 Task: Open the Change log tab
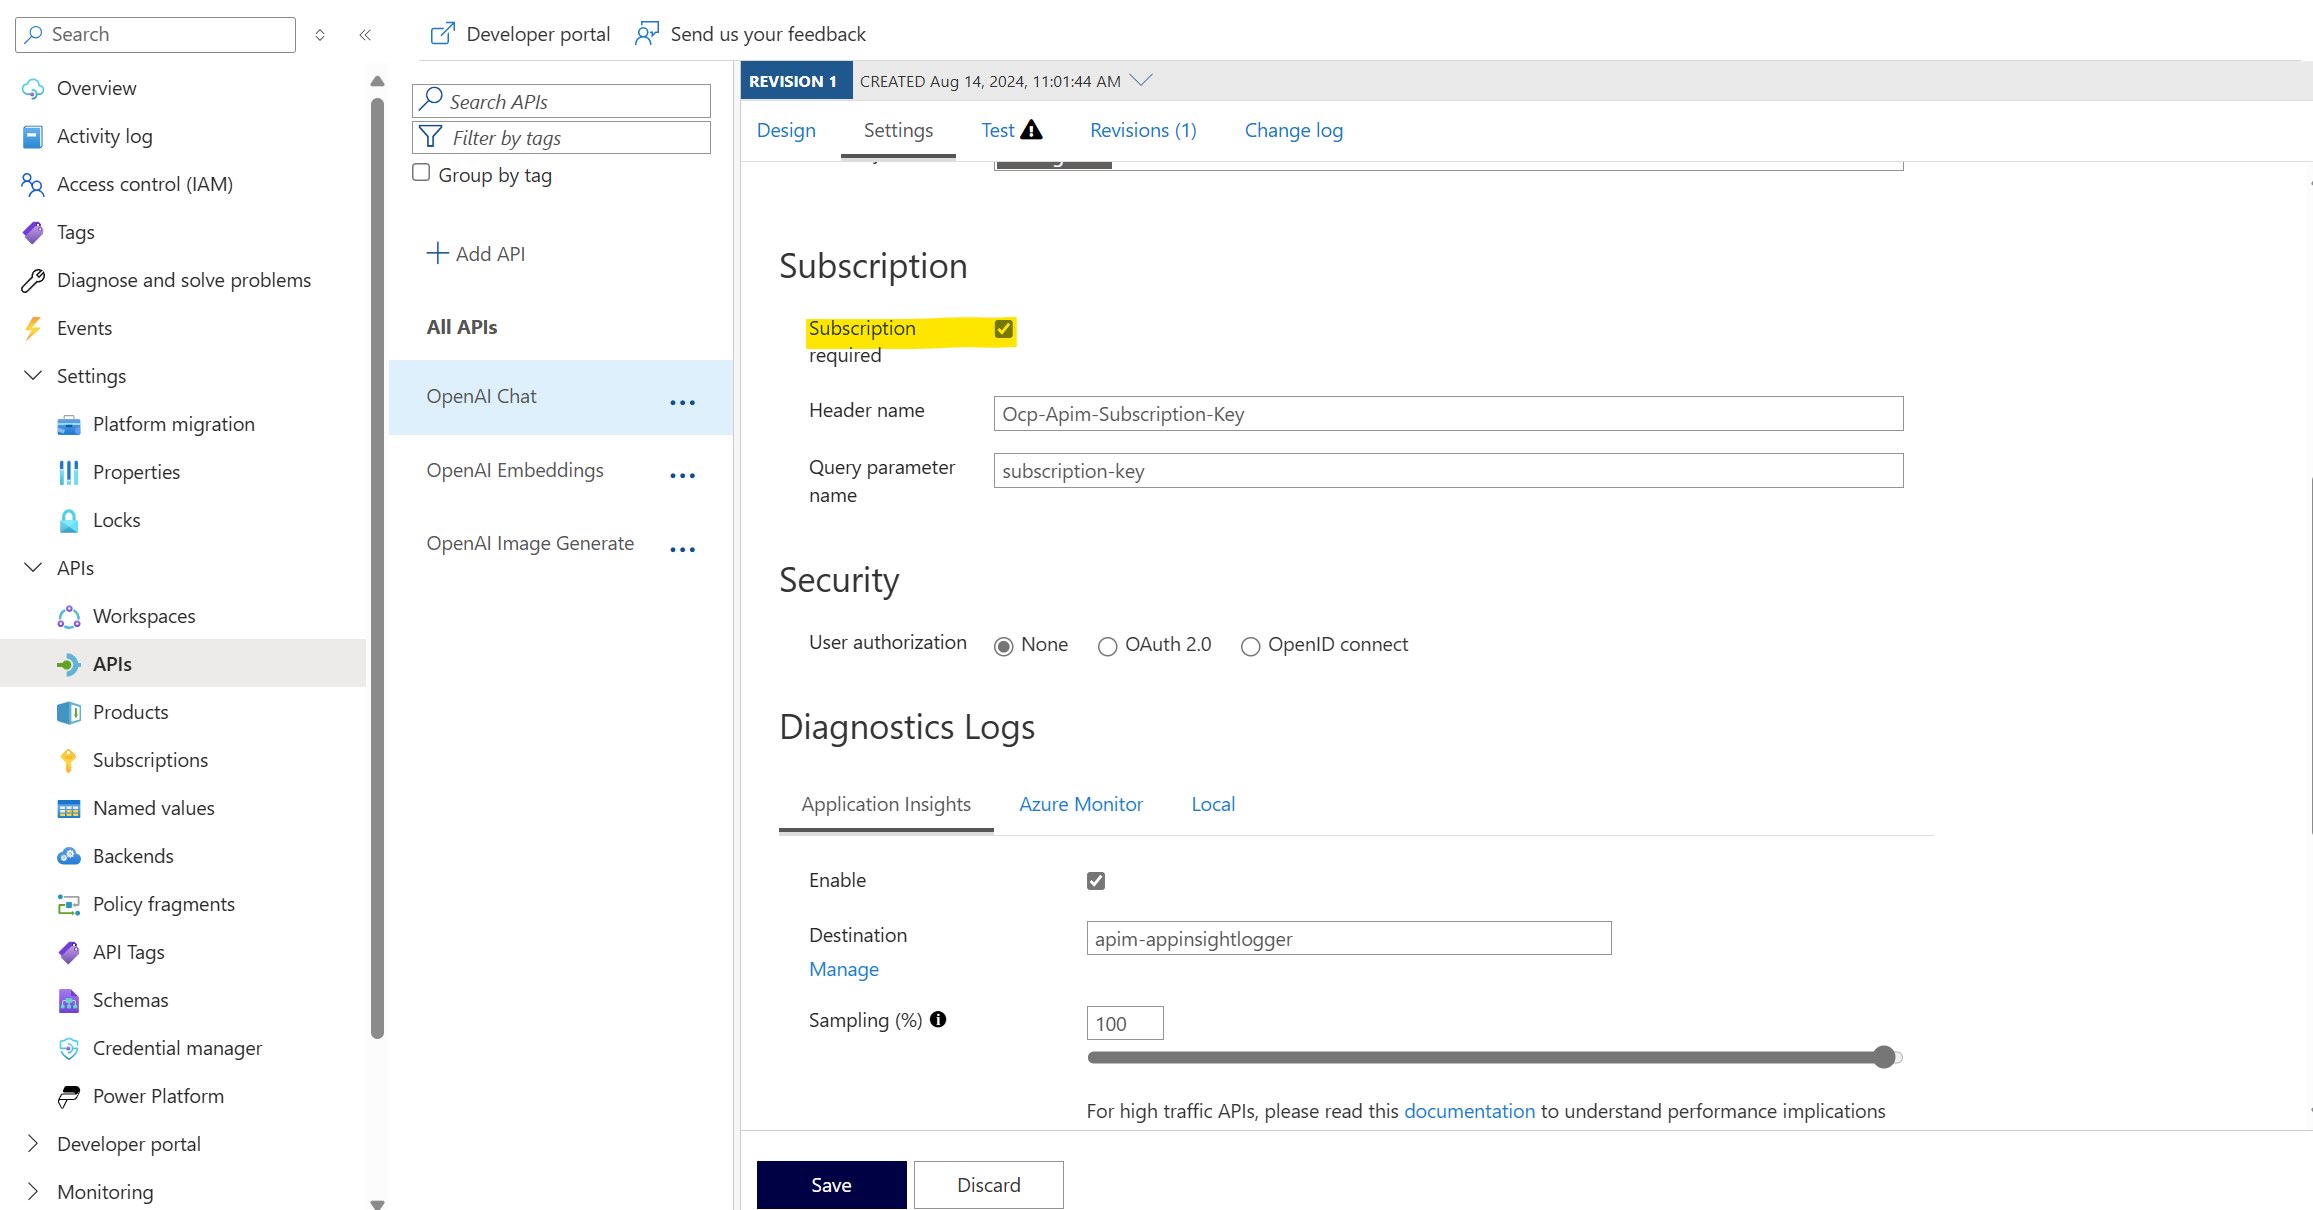point(1294,130)
